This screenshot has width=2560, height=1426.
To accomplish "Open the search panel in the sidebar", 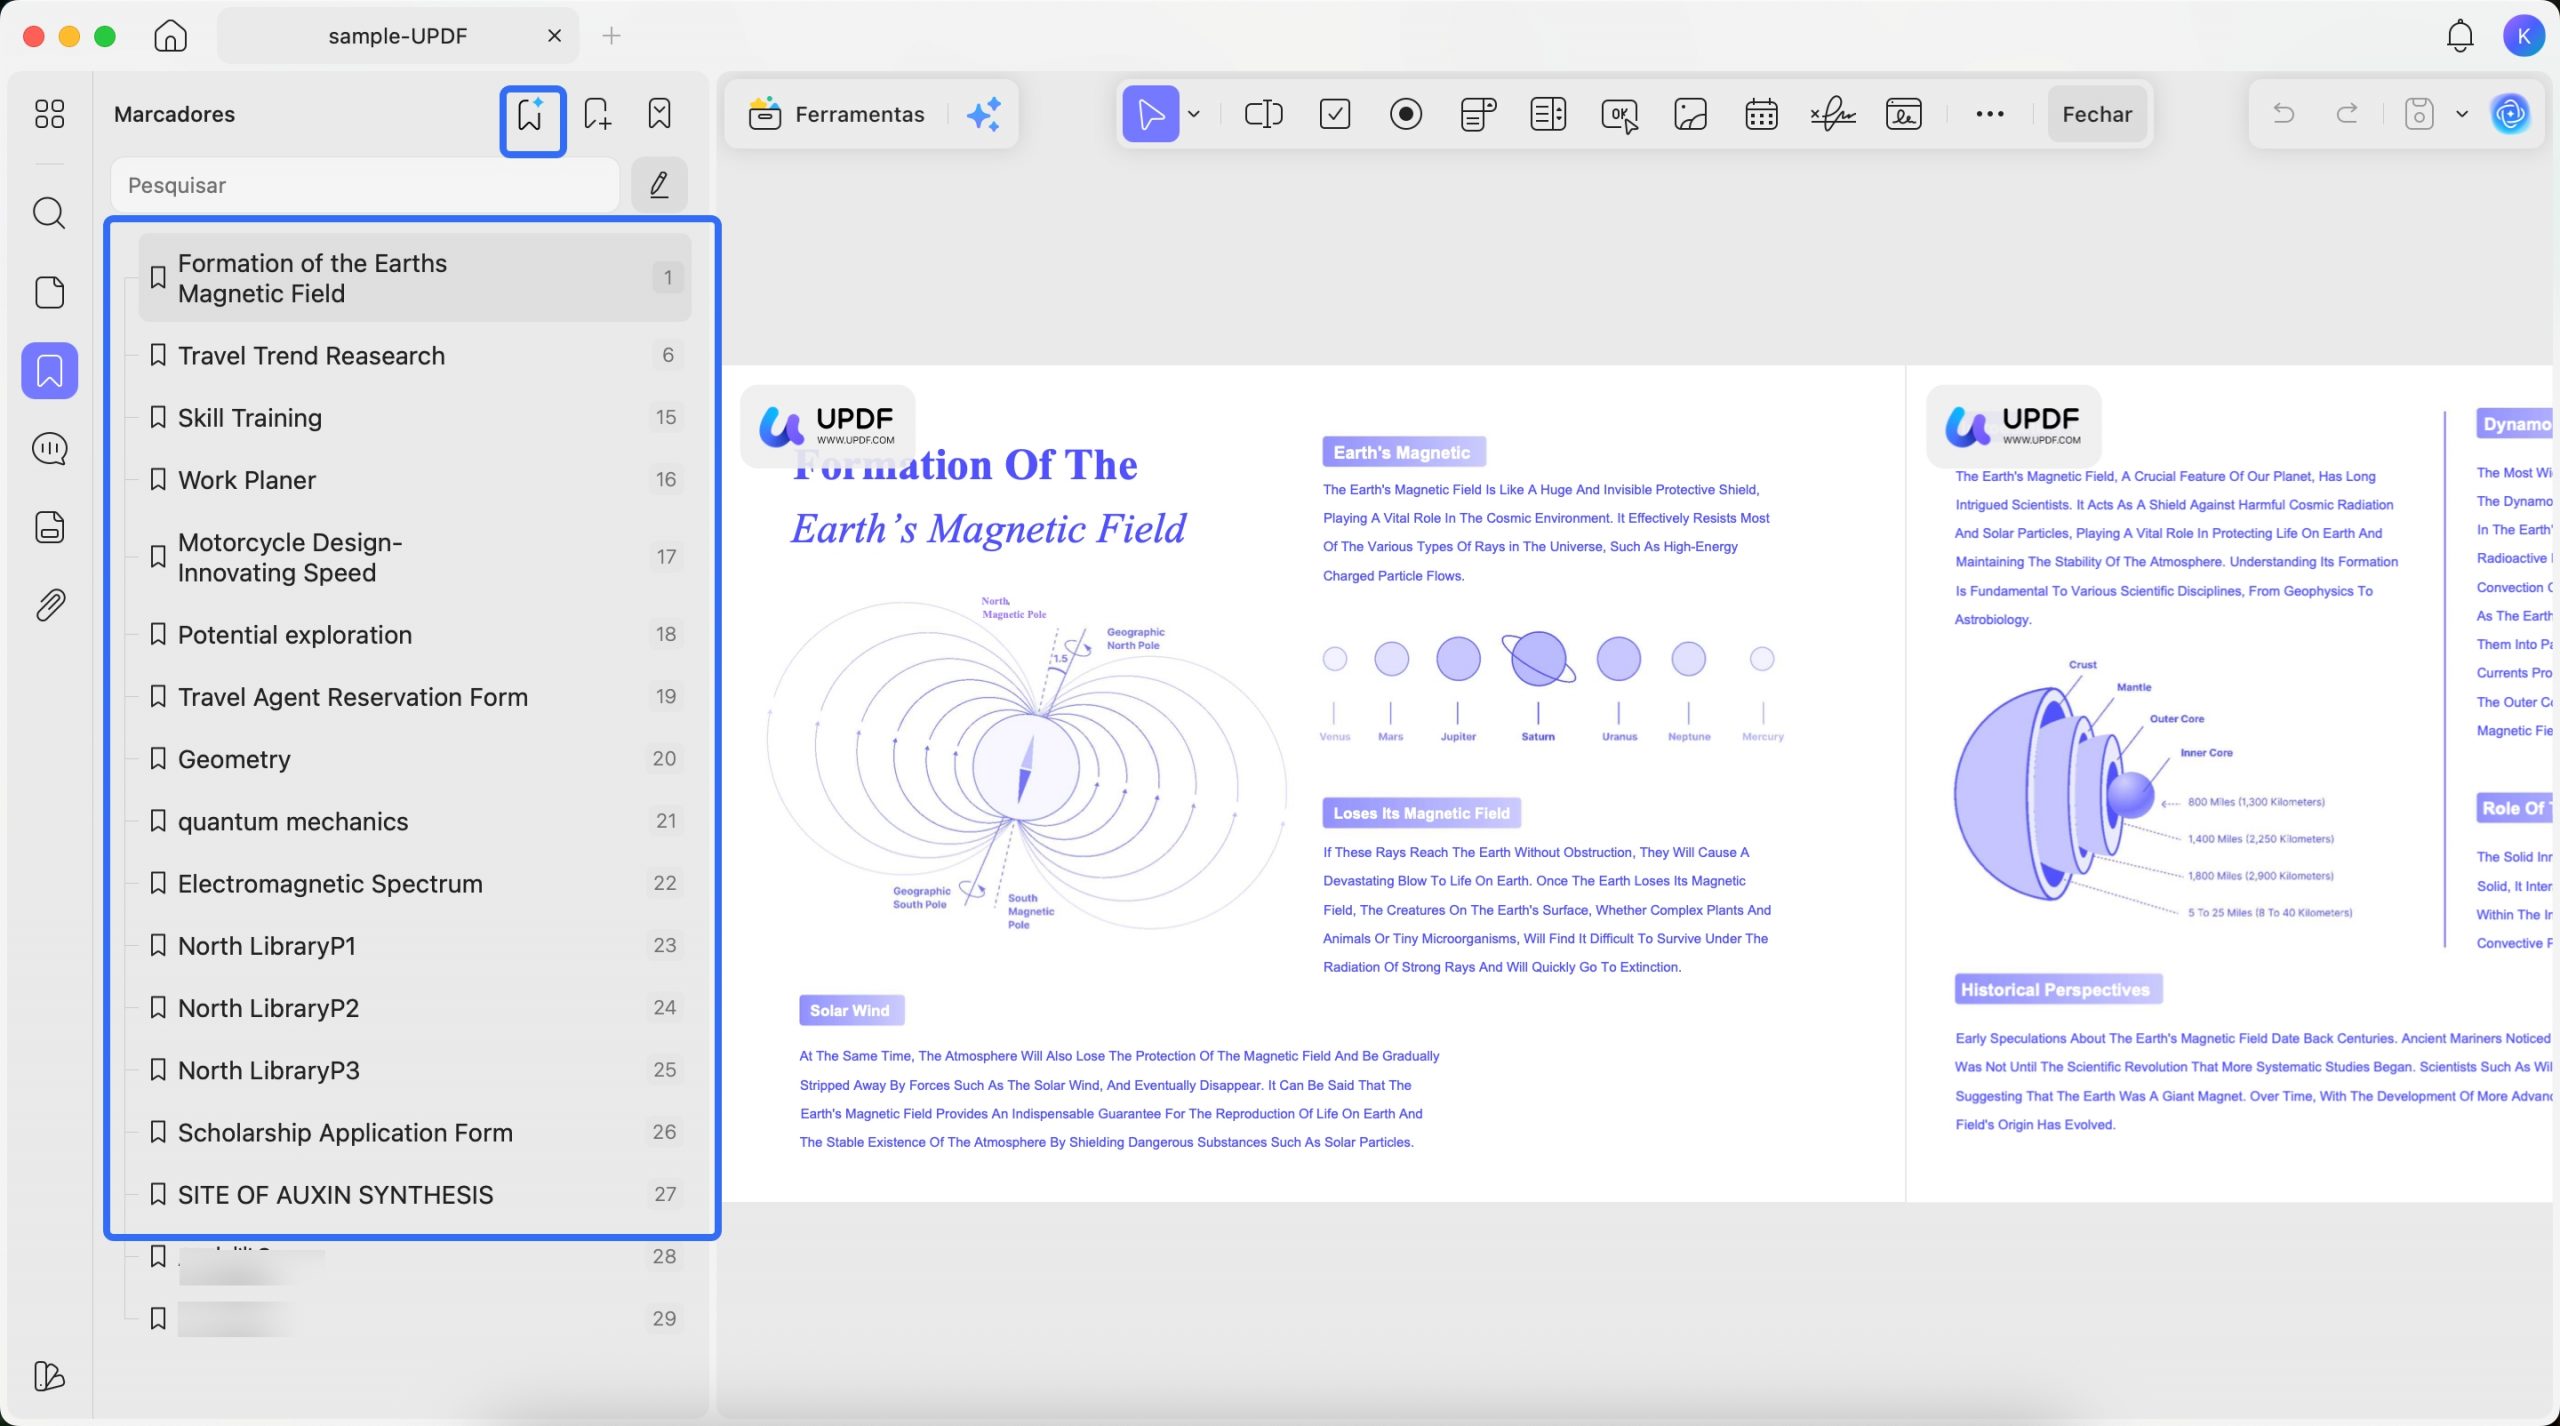I will pyautogui.click(x=49, y=213).
